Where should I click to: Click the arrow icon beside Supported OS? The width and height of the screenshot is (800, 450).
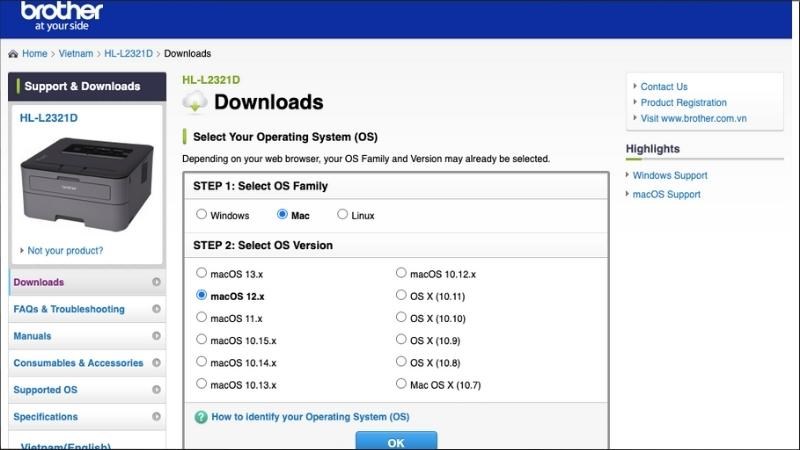point(156,390)
